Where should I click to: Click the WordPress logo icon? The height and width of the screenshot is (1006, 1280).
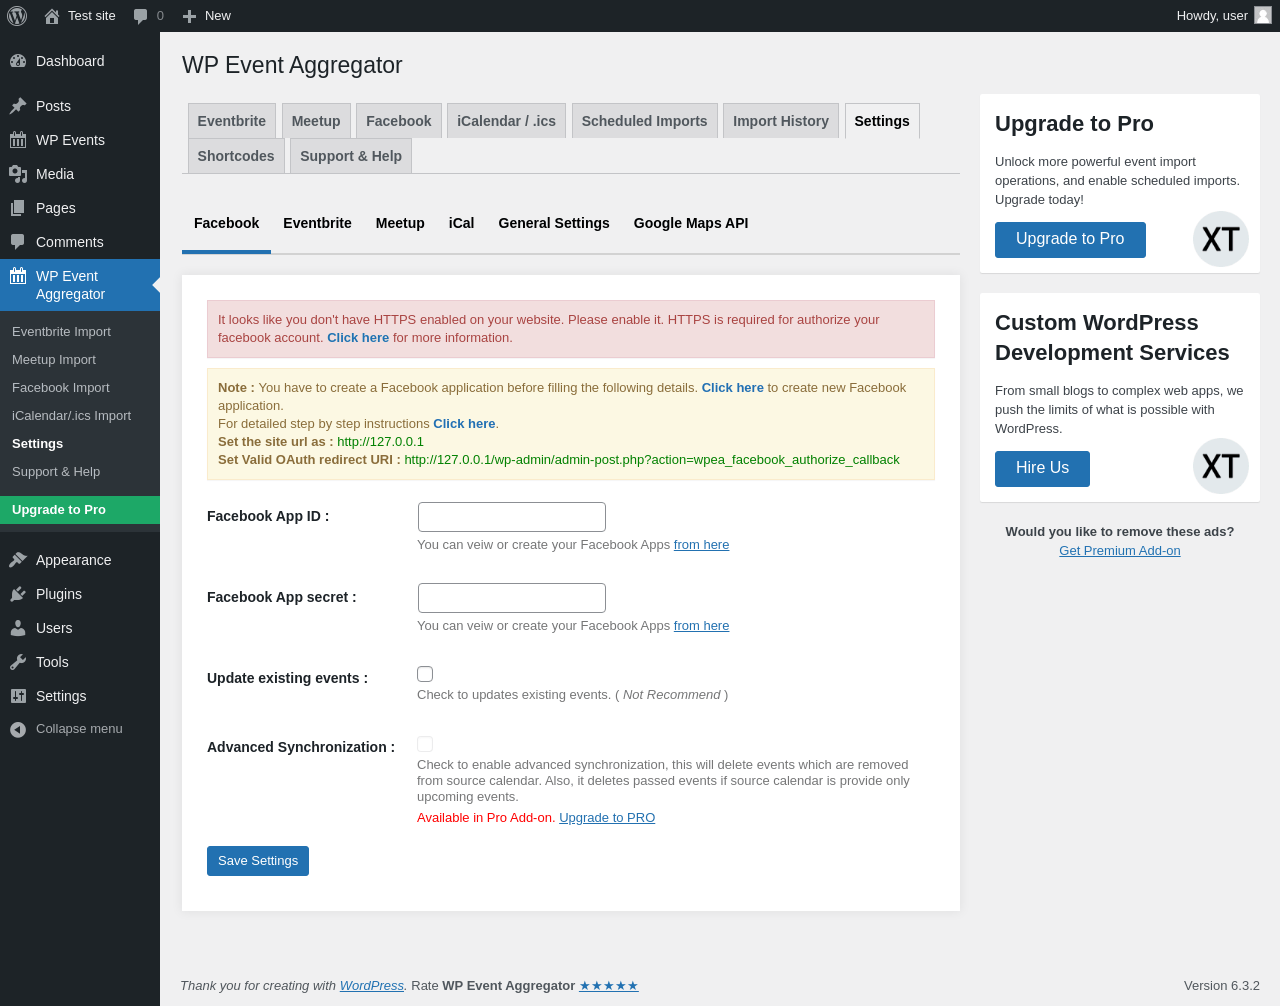tap(17, 16)
